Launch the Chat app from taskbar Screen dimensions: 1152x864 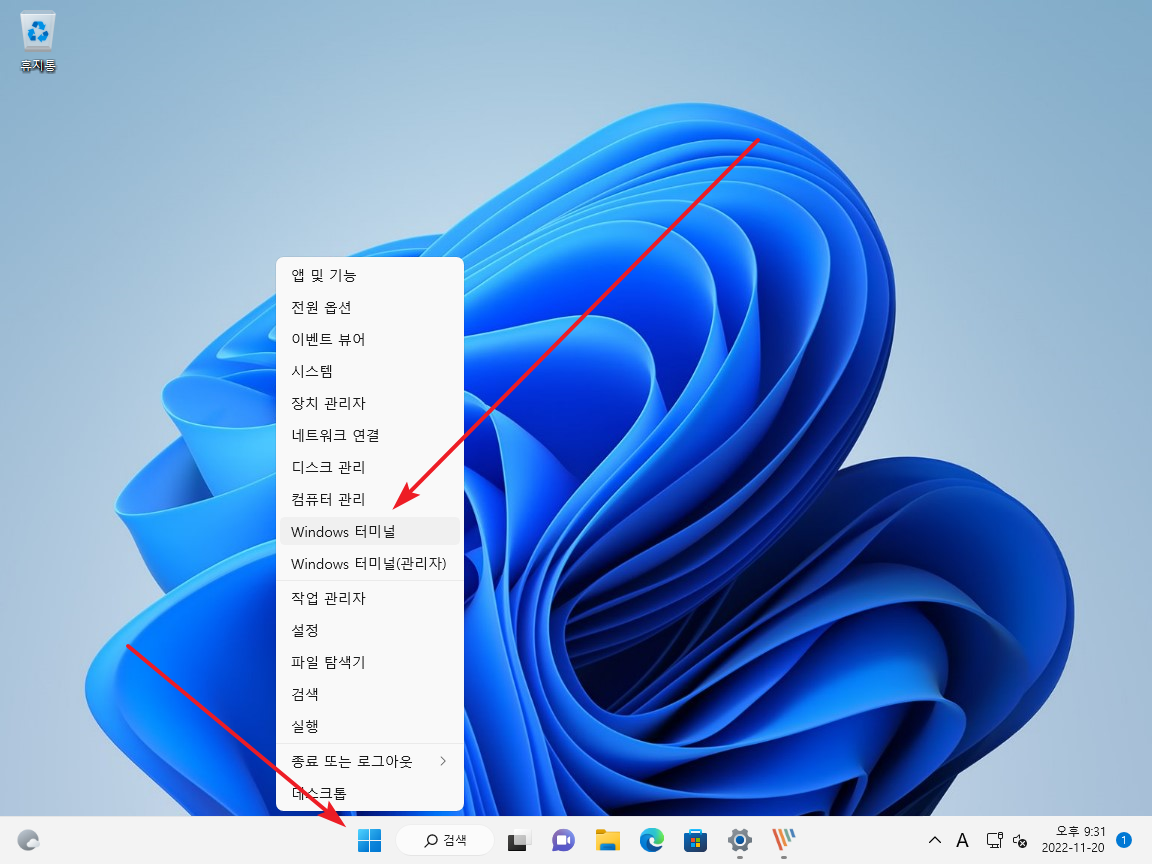(563, 840)
